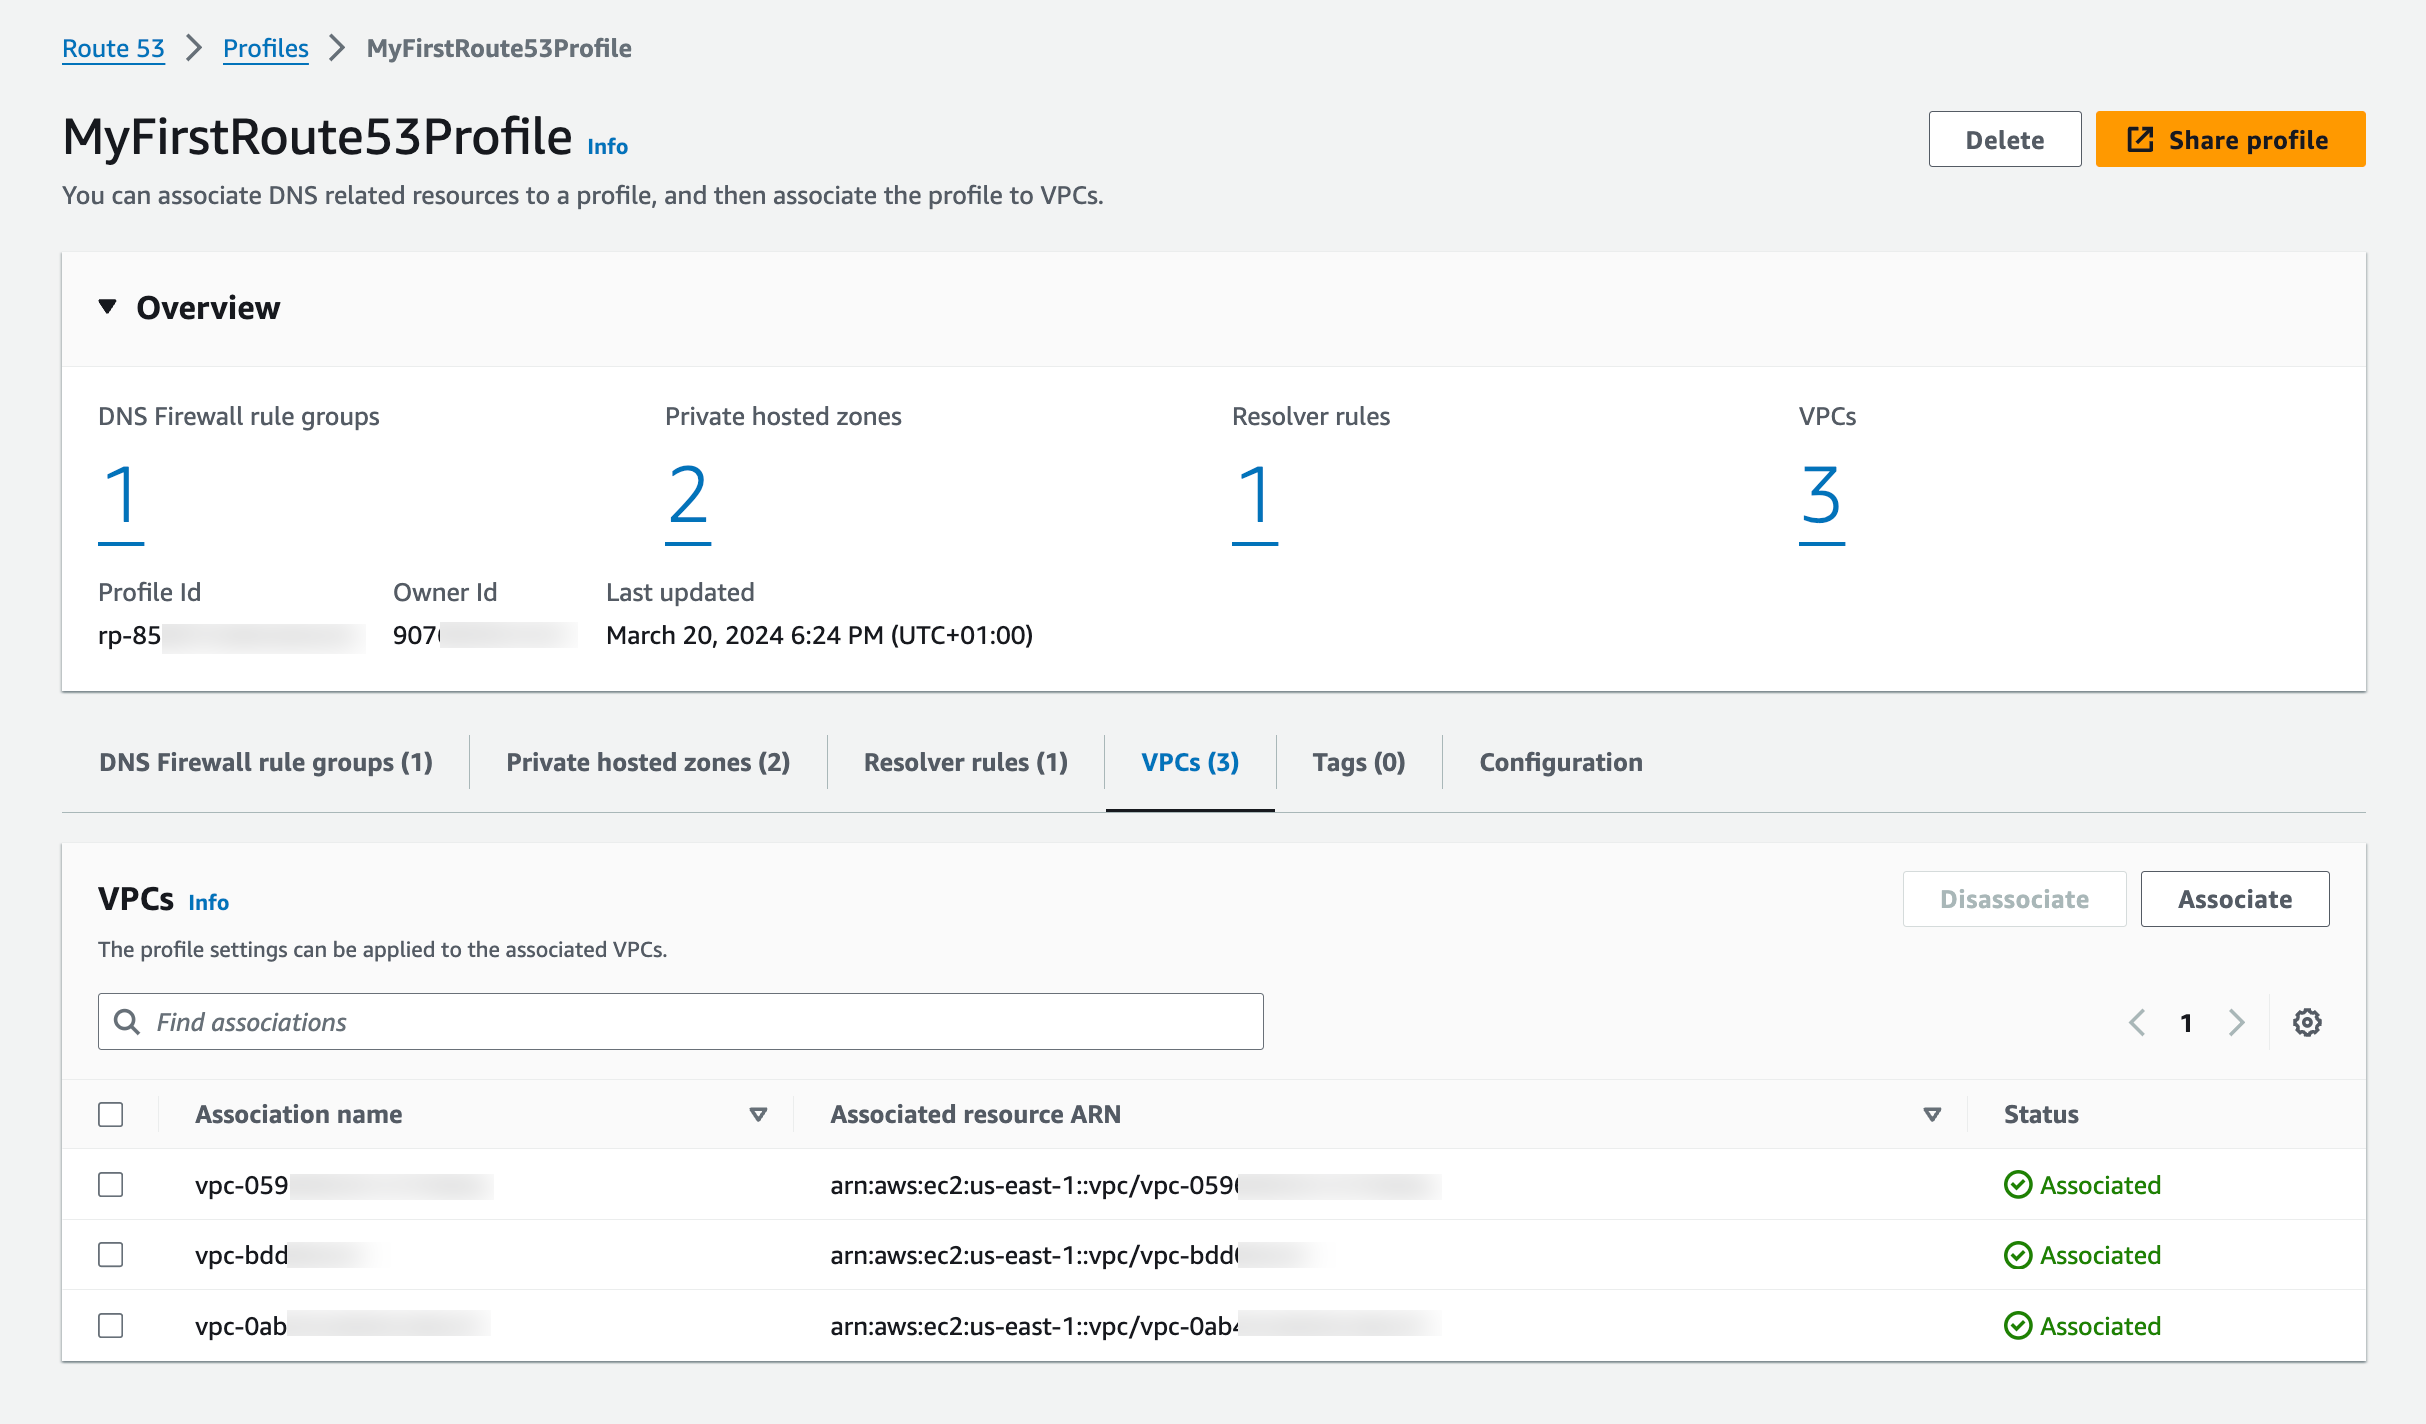Switch to Private hosted zones tab
The image size is (2426, 1424).
click(x=648, y=762)
